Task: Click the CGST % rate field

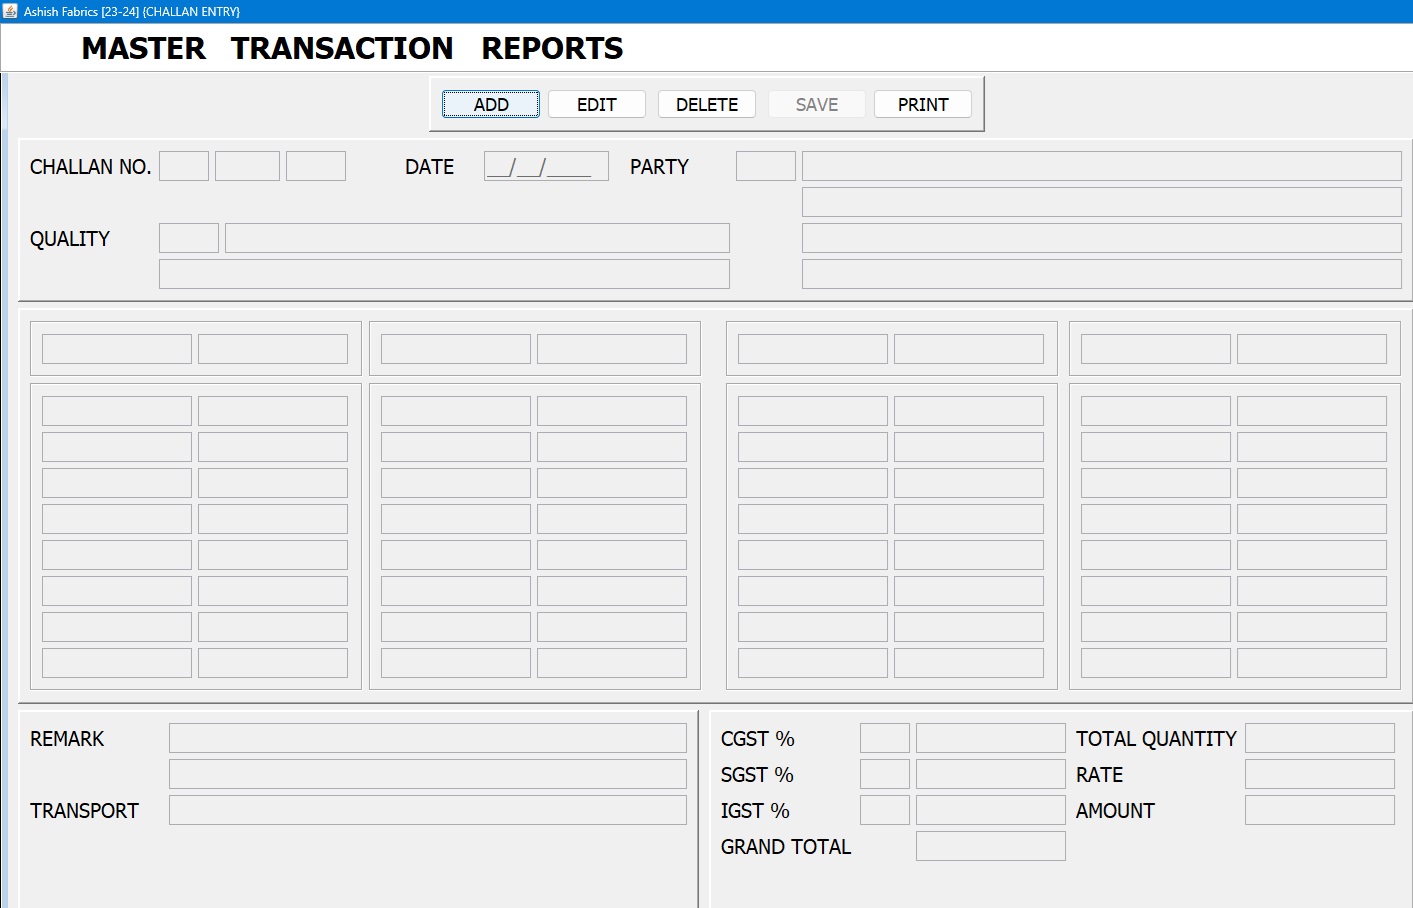Action: click(884, 738)
